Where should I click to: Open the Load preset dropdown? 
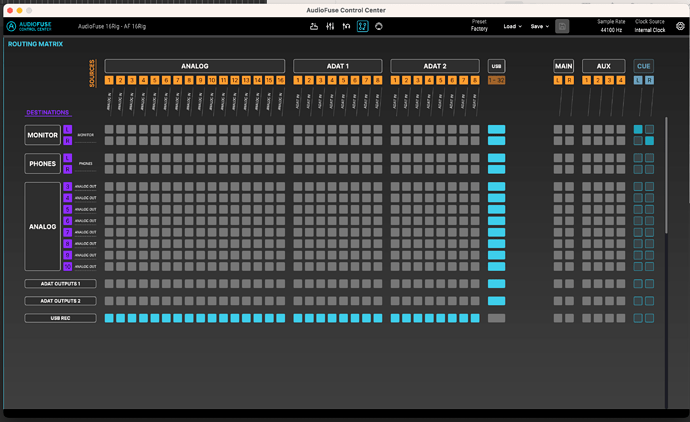tap(513, 26)
